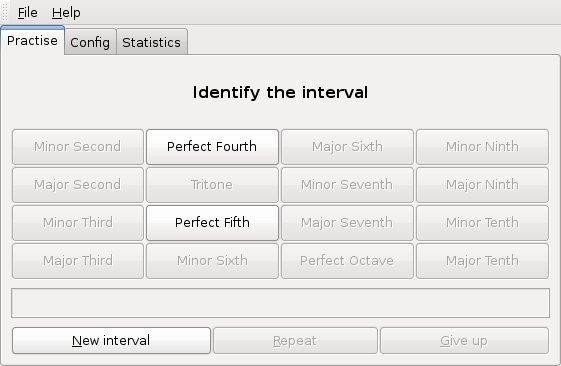Image resolution: width=561 pixels, height=366 pixels.
Task: Answer with Perfect Fourth
Action: point(212,147)
